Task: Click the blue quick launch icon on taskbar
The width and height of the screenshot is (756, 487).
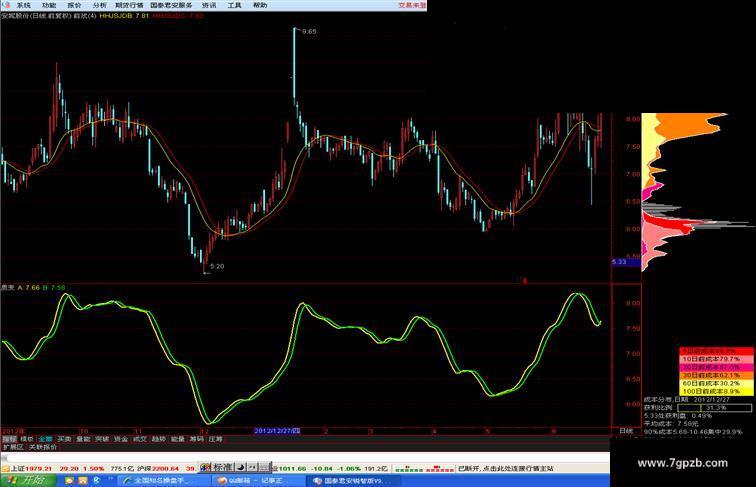Action: pos(96,481)
